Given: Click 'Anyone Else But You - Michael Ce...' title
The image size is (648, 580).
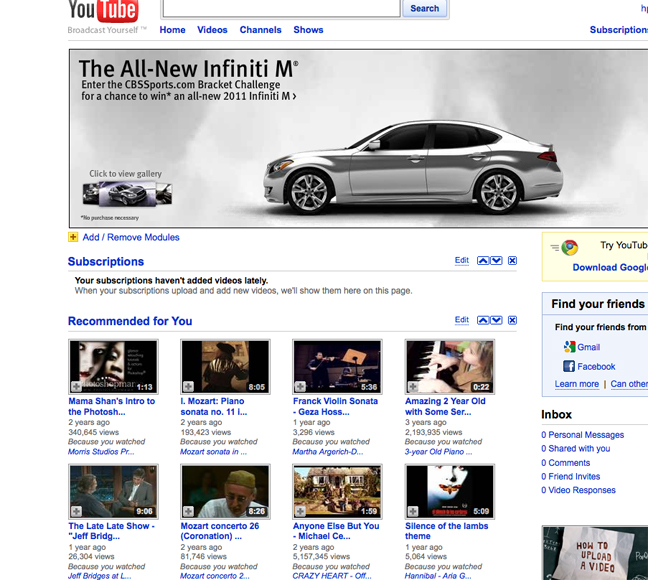Looking at the screenshot, I should pyautogui.click(x=336, y=531).
